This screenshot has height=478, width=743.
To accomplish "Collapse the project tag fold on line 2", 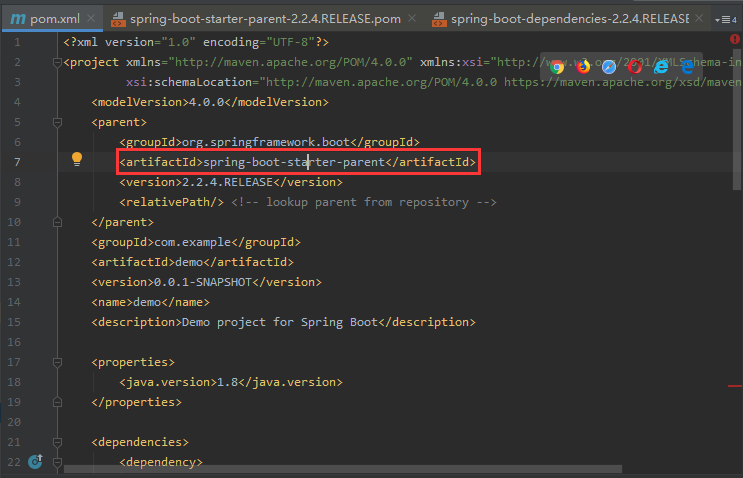I will tap(57, 62).
